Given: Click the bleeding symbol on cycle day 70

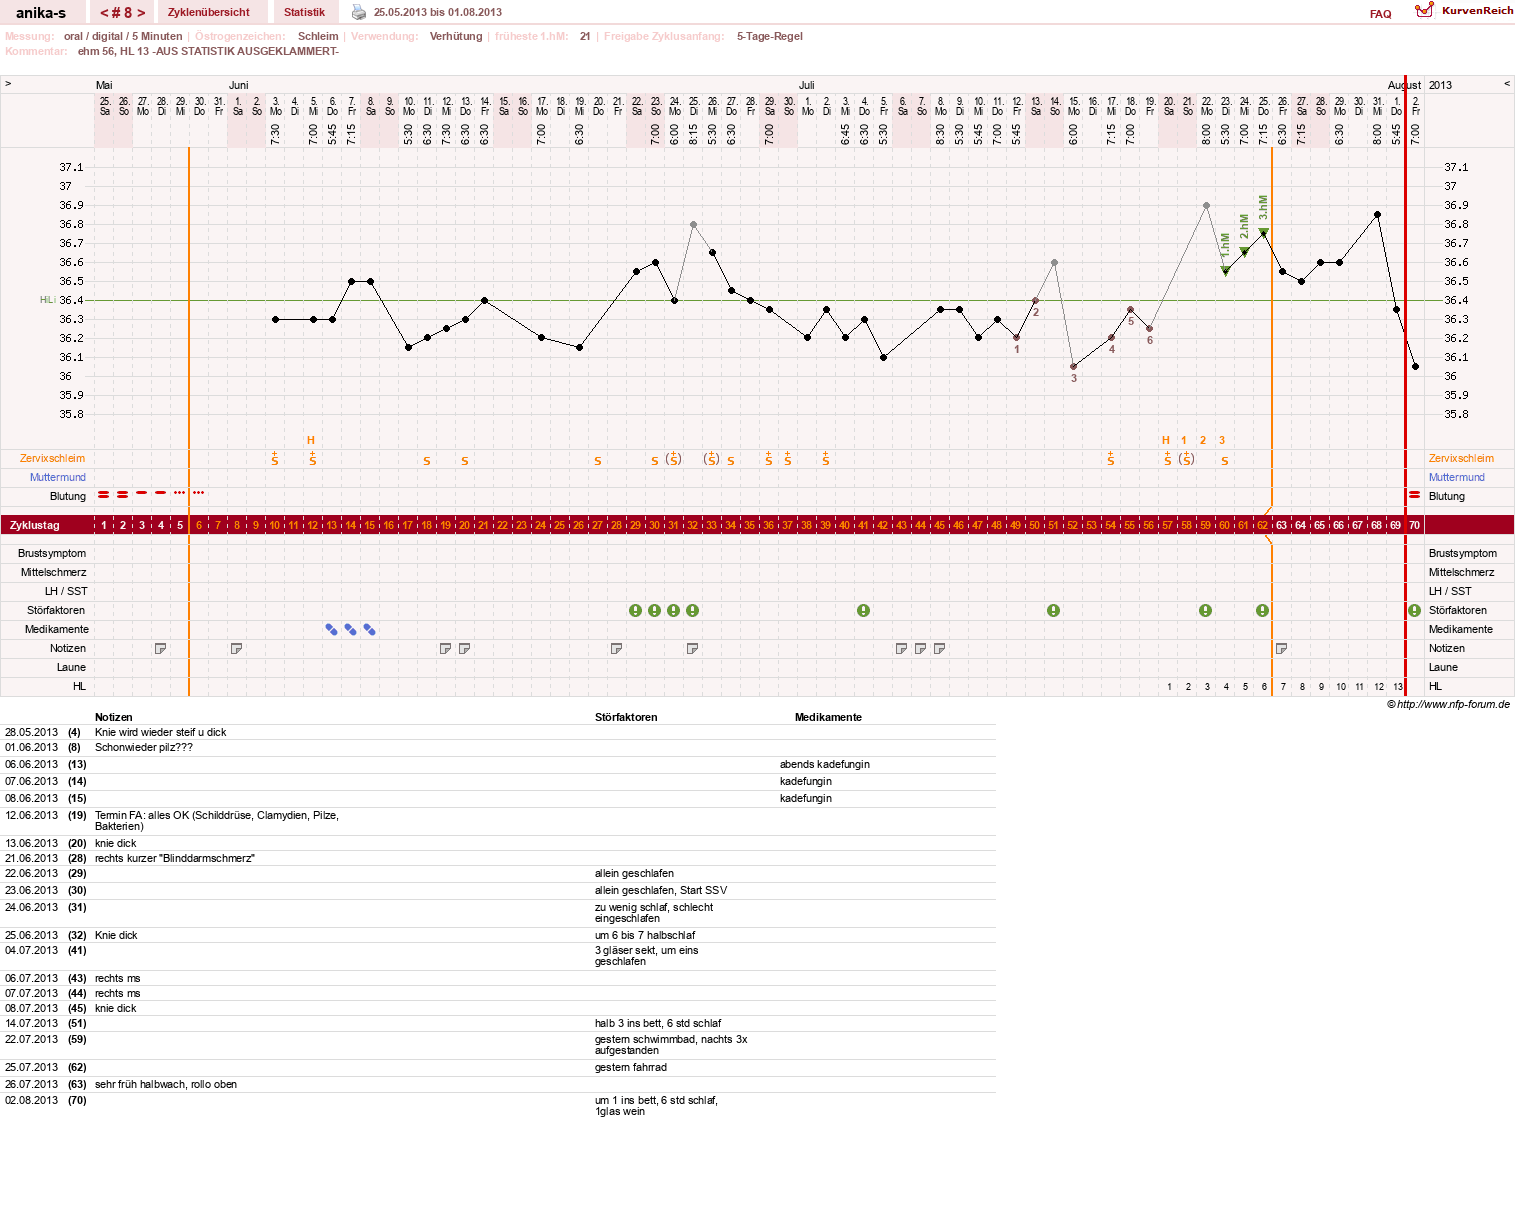Looking at the screenshot, I should (1414, 494).
